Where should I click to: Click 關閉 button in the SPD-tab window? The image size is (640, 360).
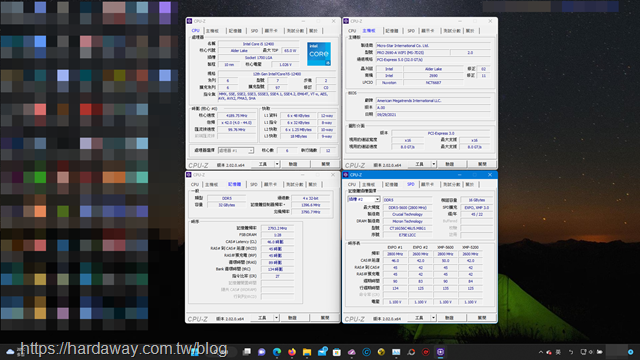coord(482,318)
